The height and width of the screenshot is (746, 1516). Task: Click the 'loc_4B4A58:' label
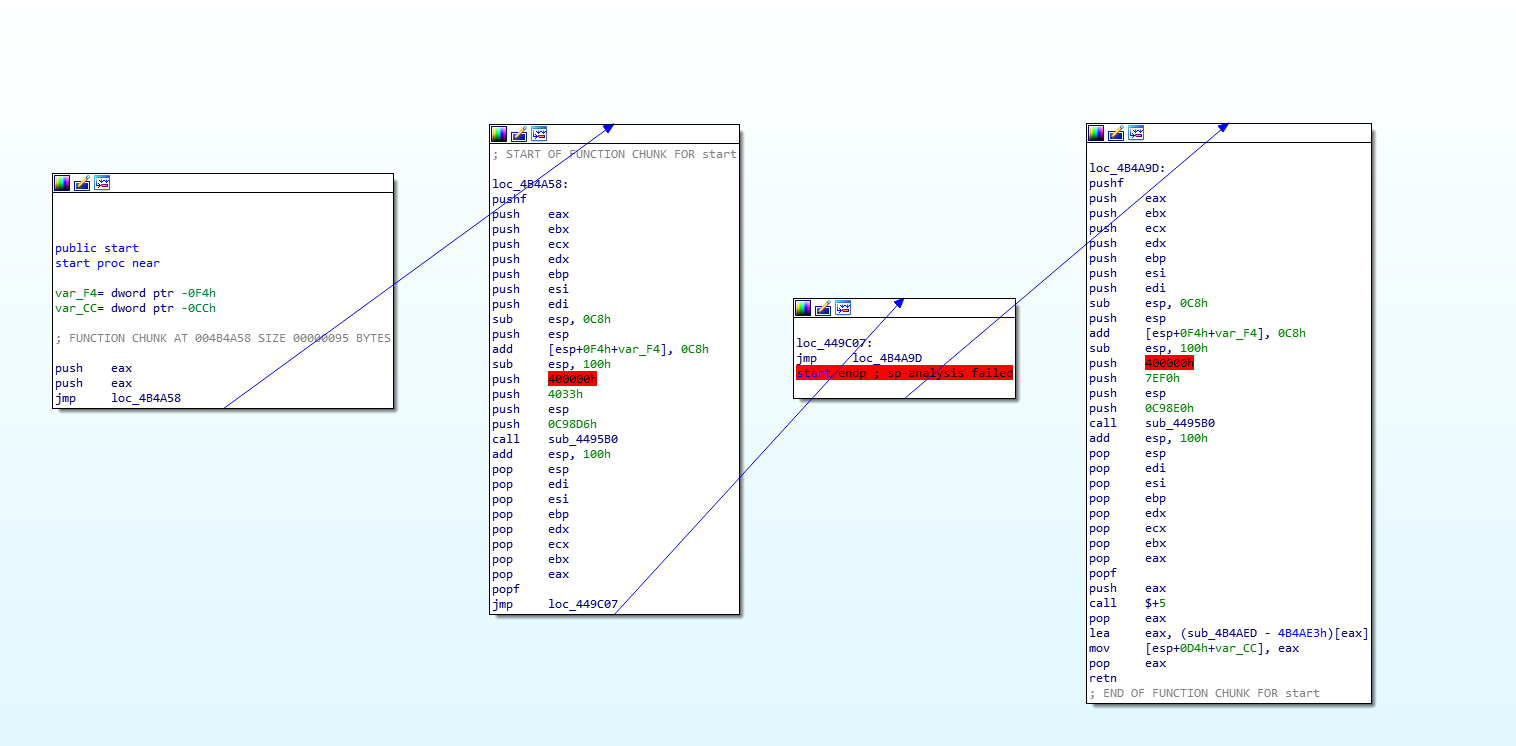(x=531, y=184)
